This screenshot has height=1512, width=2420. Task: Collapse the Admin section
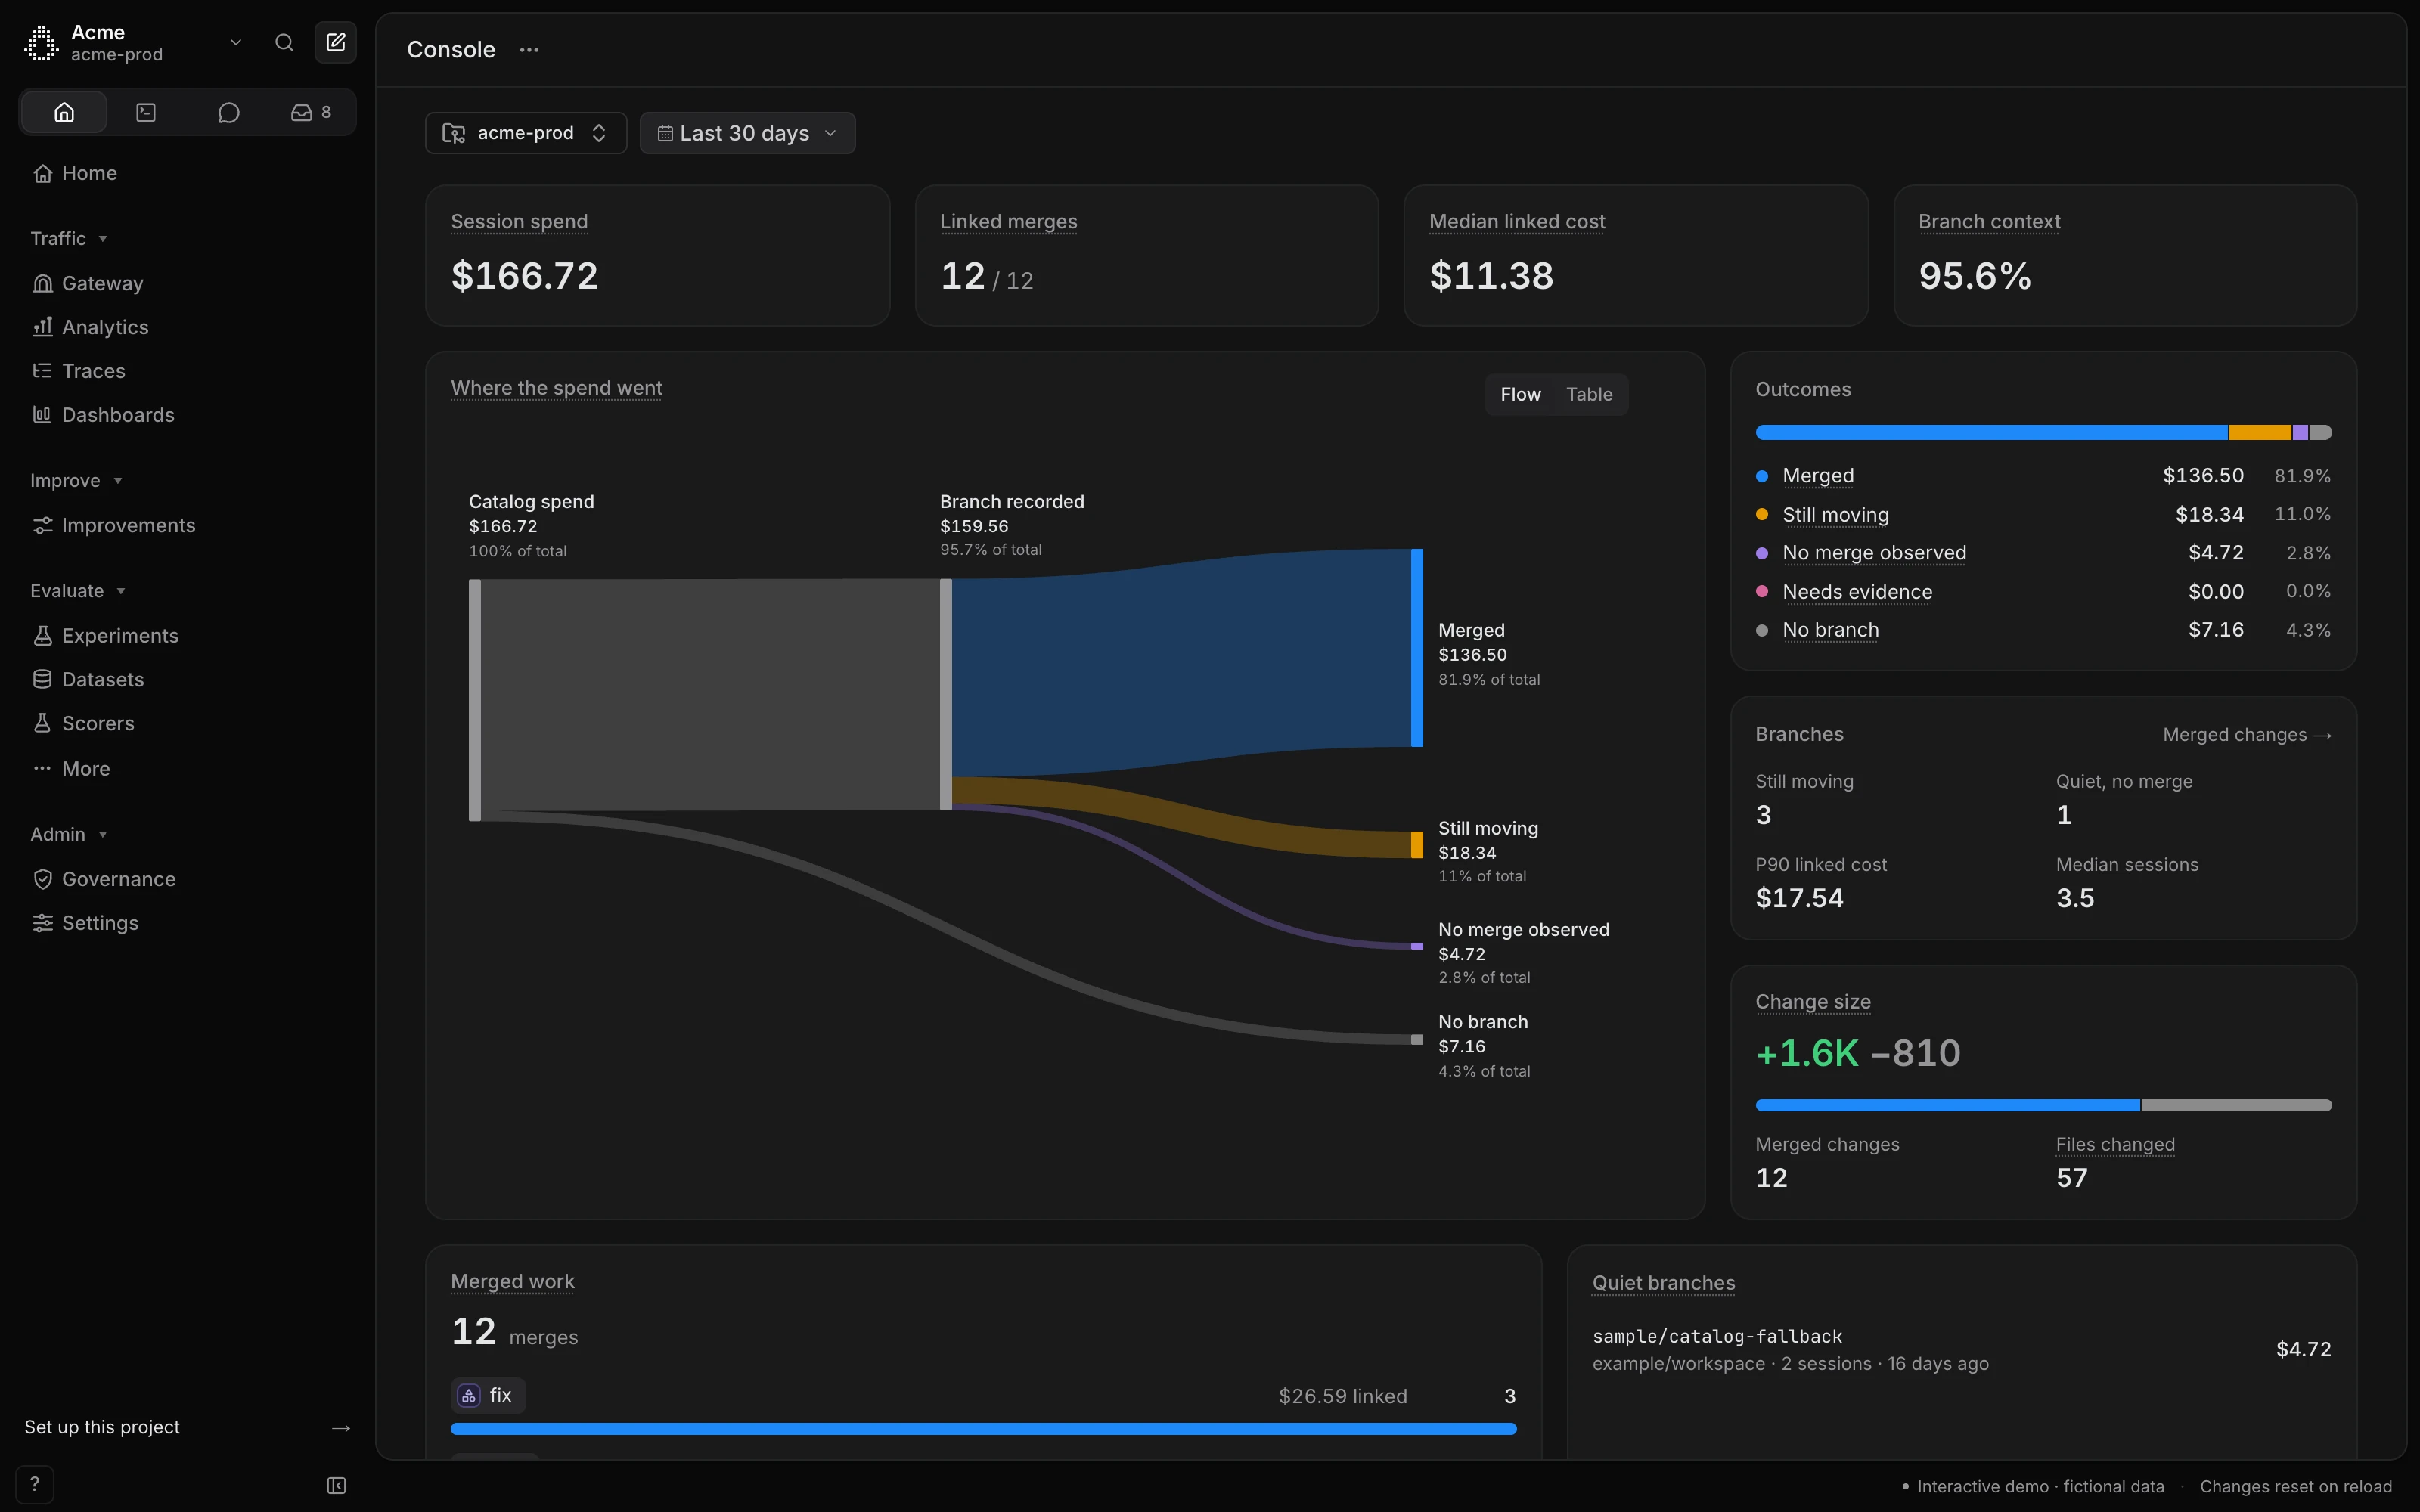(x=68, y=834)
